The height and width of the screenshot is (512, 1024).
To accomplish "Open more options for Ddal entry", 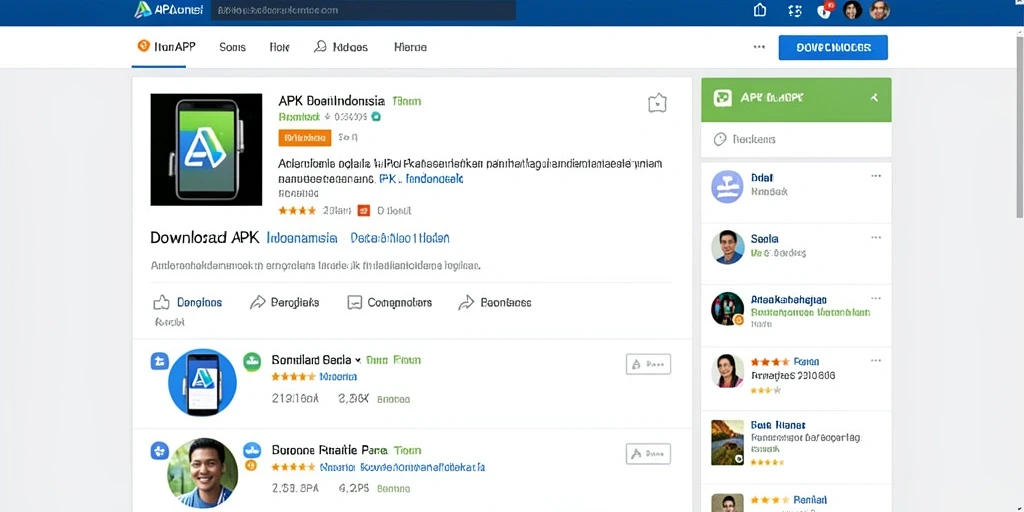I will click(x=876, y=176).
